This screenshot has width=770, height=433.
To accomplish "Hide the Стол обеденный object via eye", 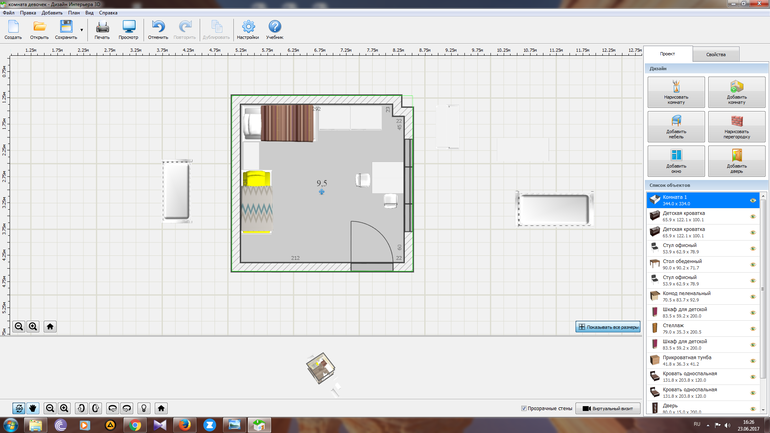I will (x=752, y=264).
